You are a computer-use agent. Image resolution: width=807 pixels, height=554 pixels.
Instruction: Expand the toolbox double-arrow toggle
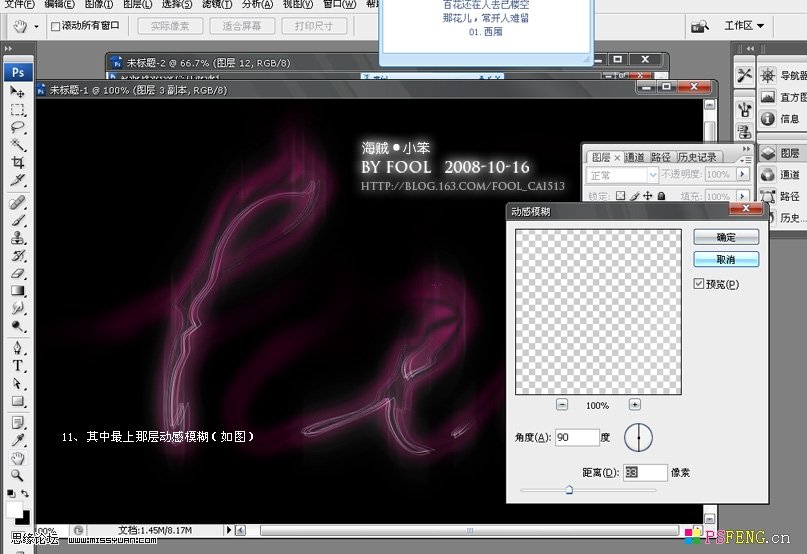click(8, 48)
